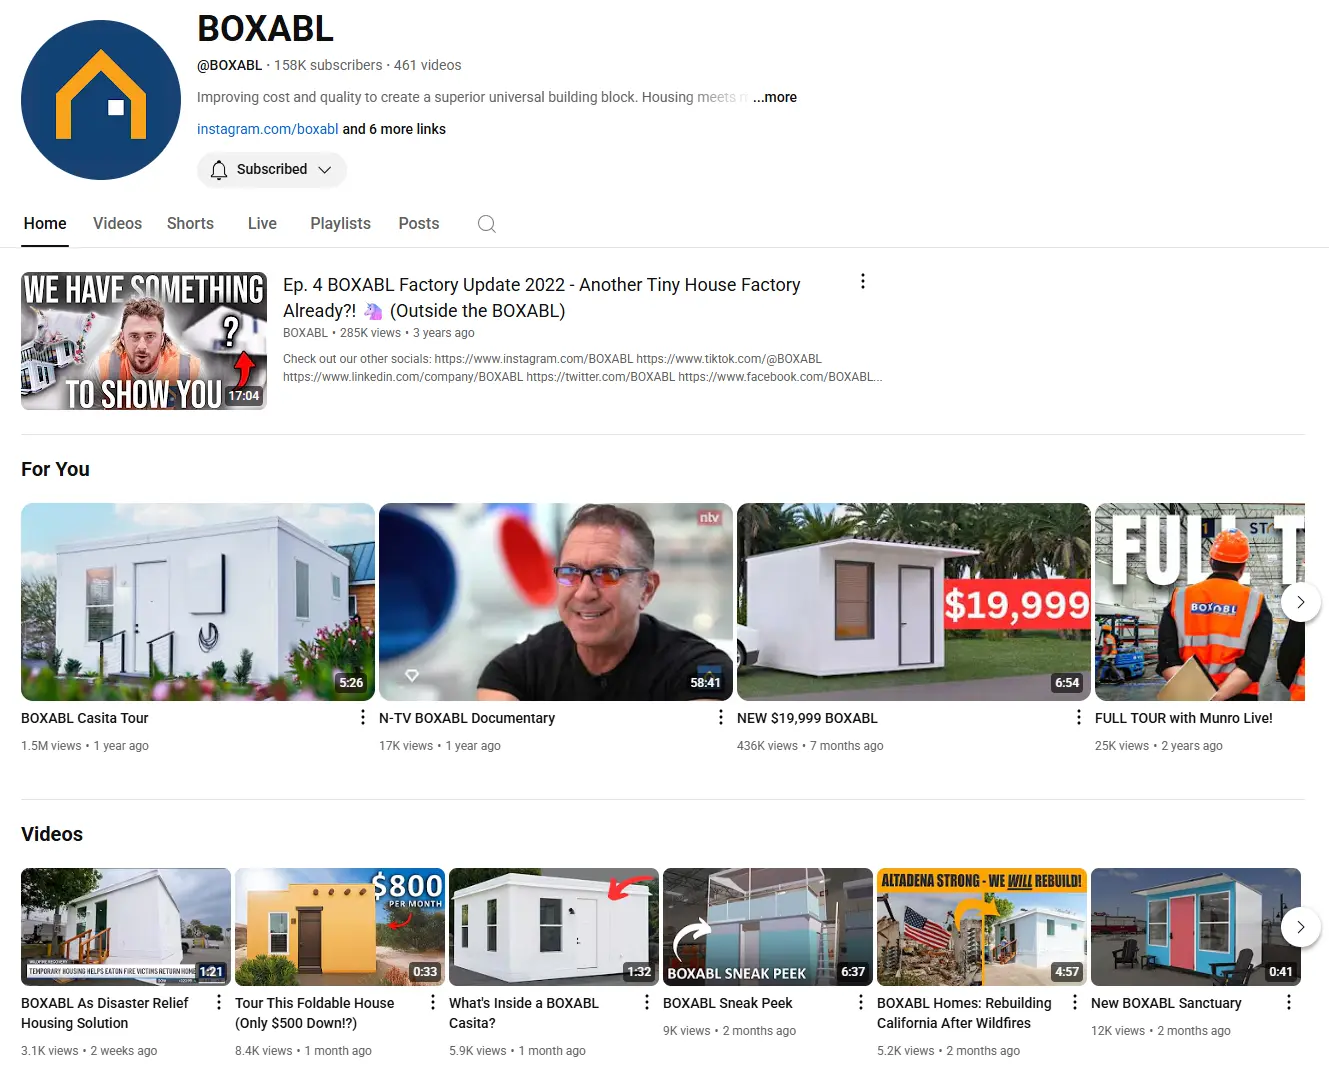The image size is (1329, 1083).
Task: Open three-dot menu for NEW $19,999 BOXABL
Action: click(1078, 717)
